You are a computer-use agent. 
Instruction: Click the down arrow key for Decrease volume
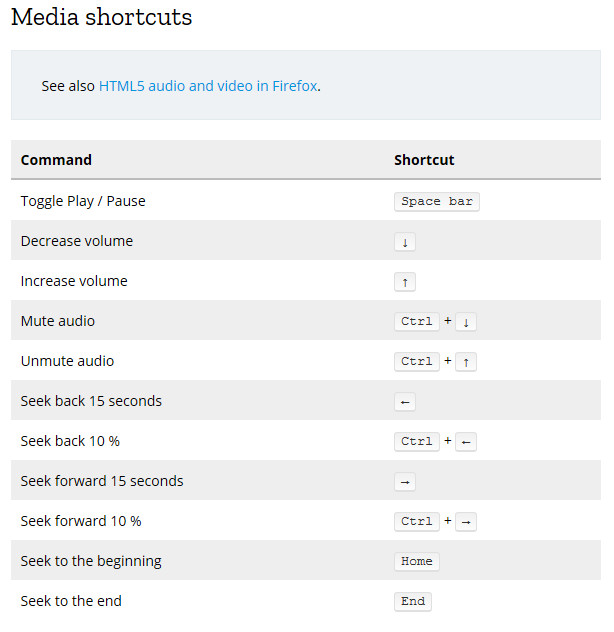(x=405, y=242)
